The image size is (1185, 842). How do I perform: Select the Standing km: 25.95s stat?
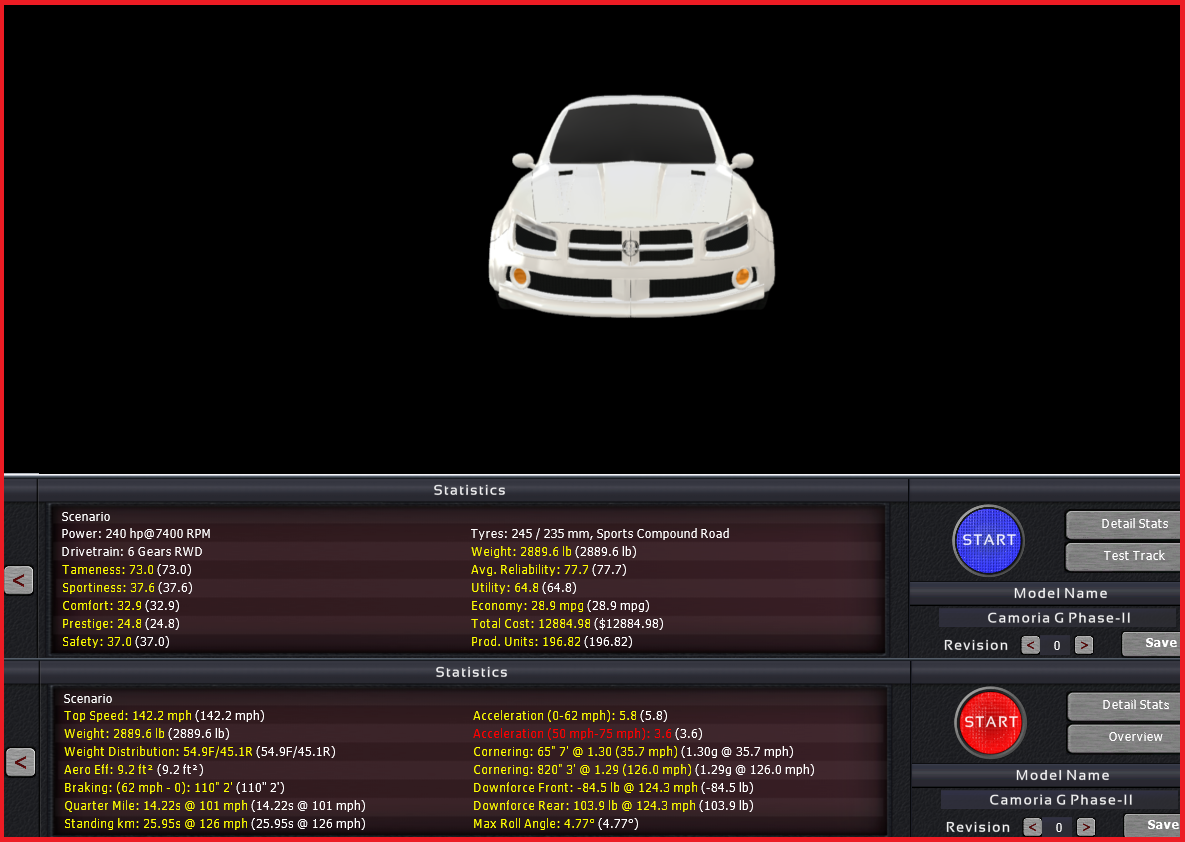[x=215, y=825]
